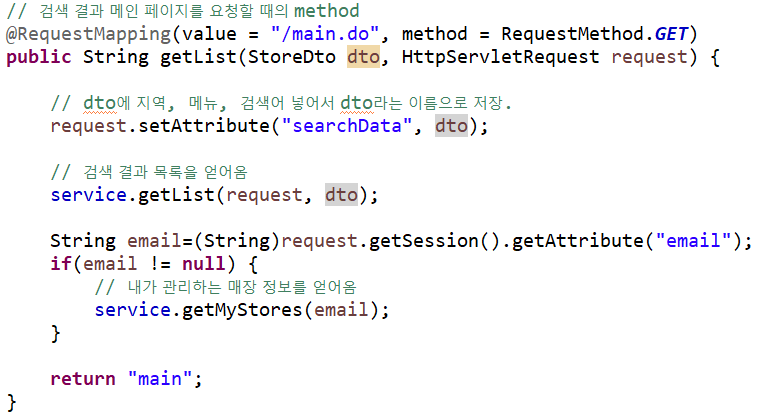Click getAttribute method call
The height and width of the screenshot is (417, 758).
pos(578,241)
